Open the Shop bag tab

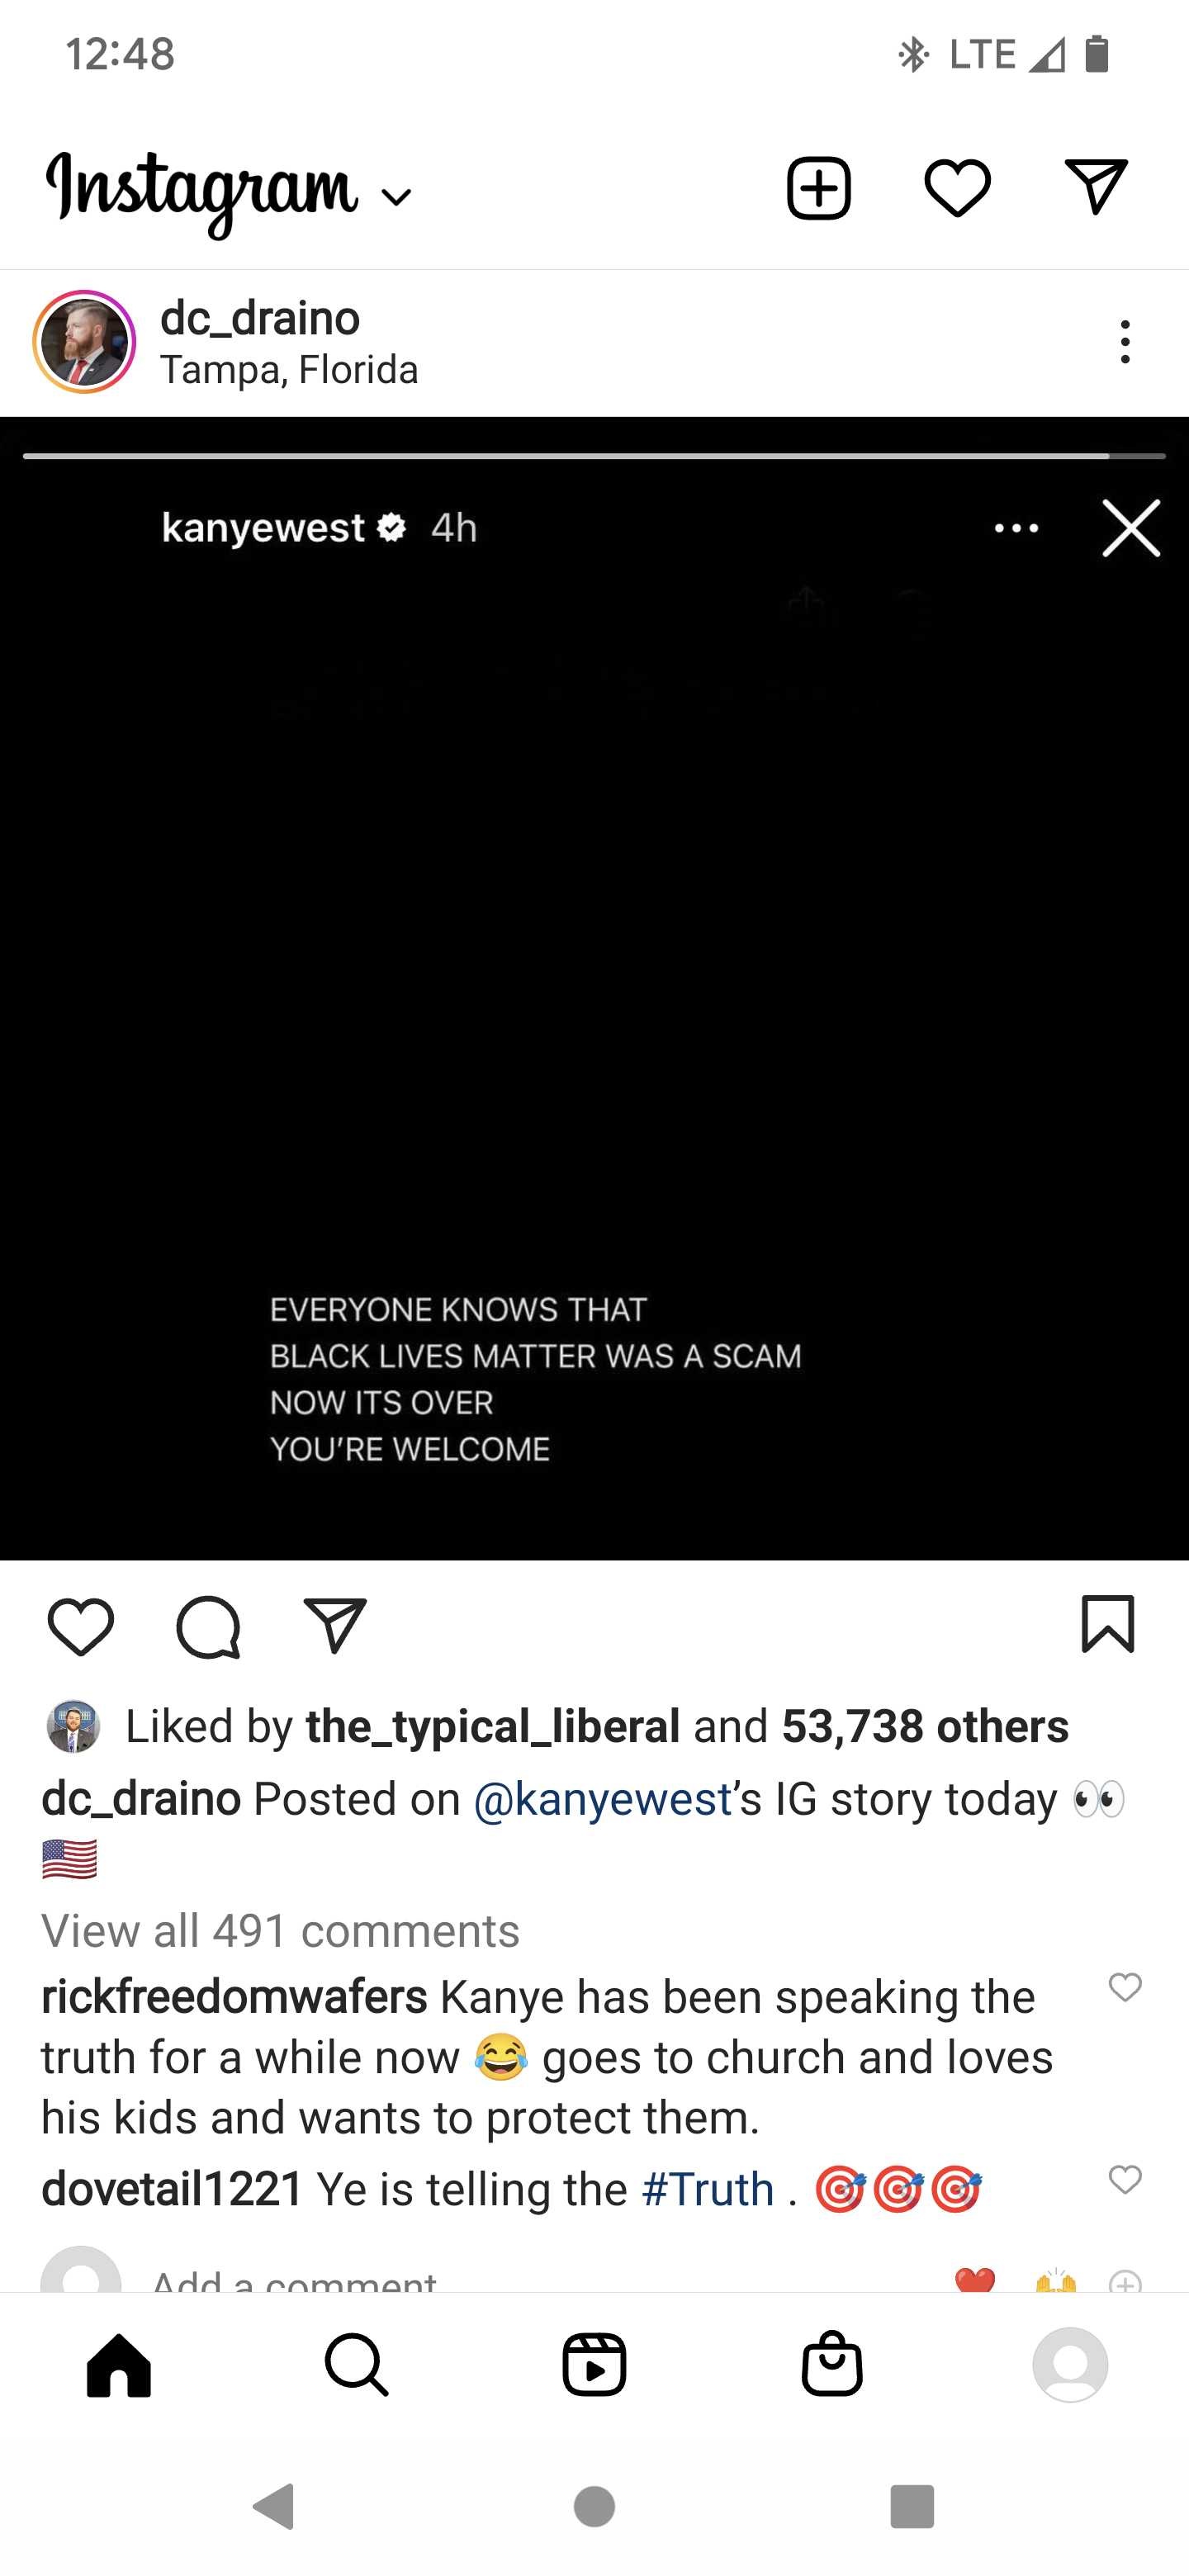[832, 2364]
